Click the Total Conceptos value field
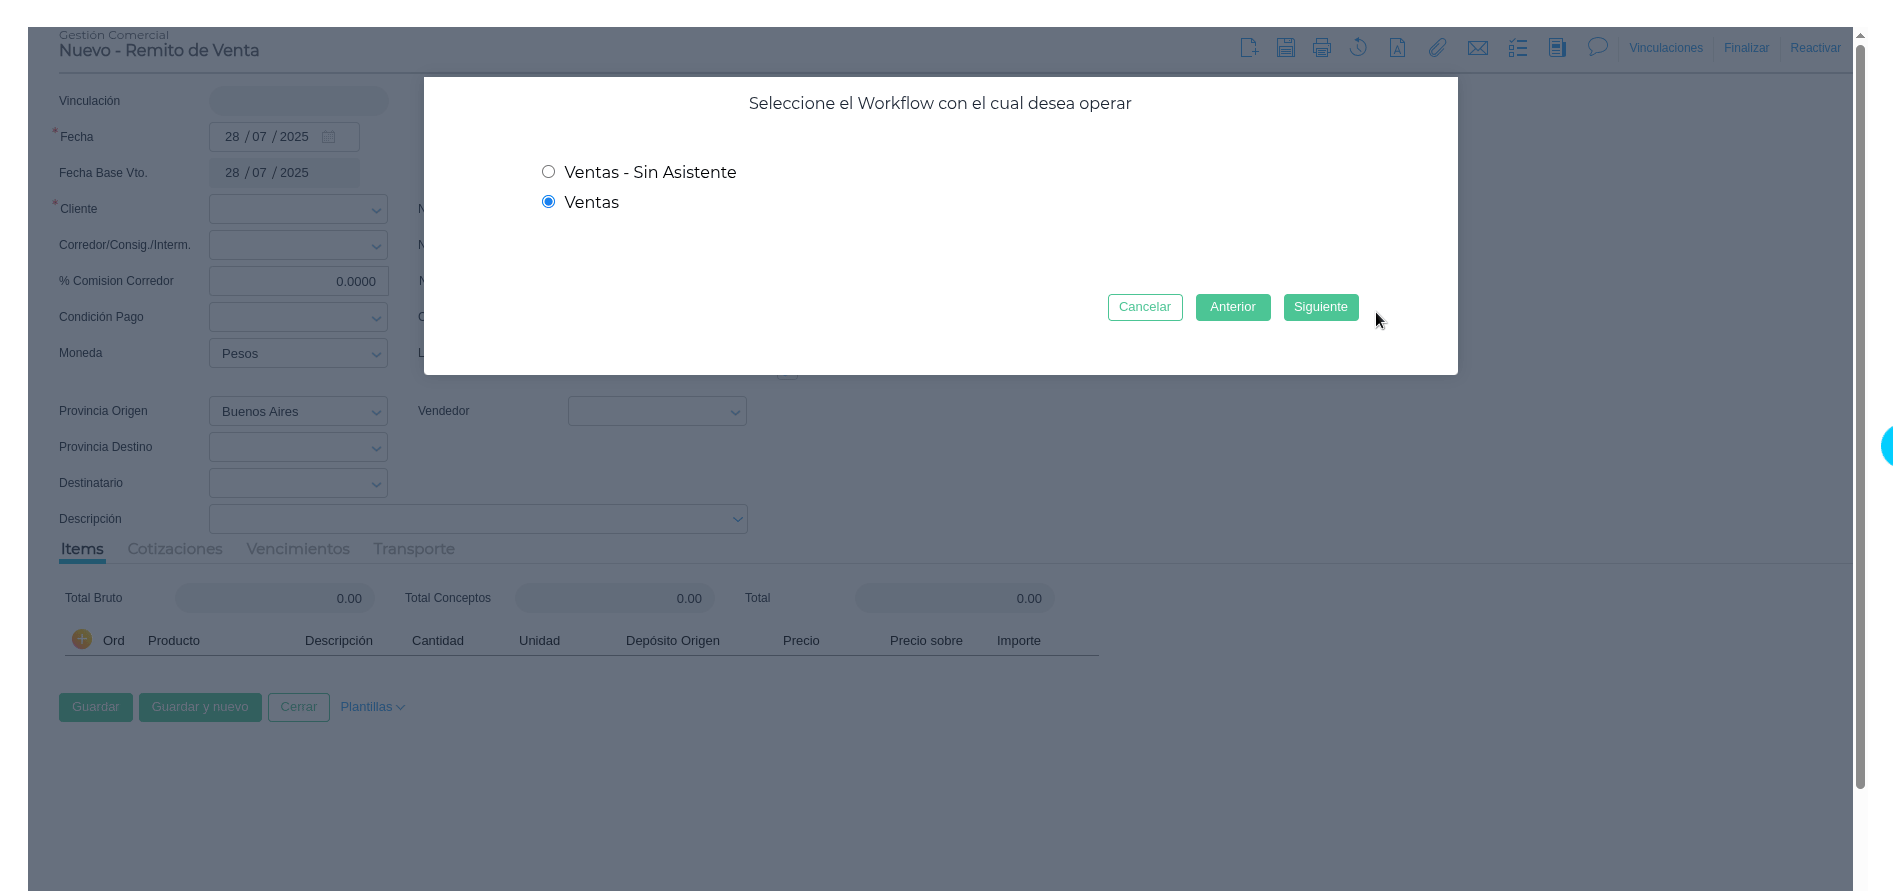This screenshot has height=891, width=1893. [x=615, y=598]
